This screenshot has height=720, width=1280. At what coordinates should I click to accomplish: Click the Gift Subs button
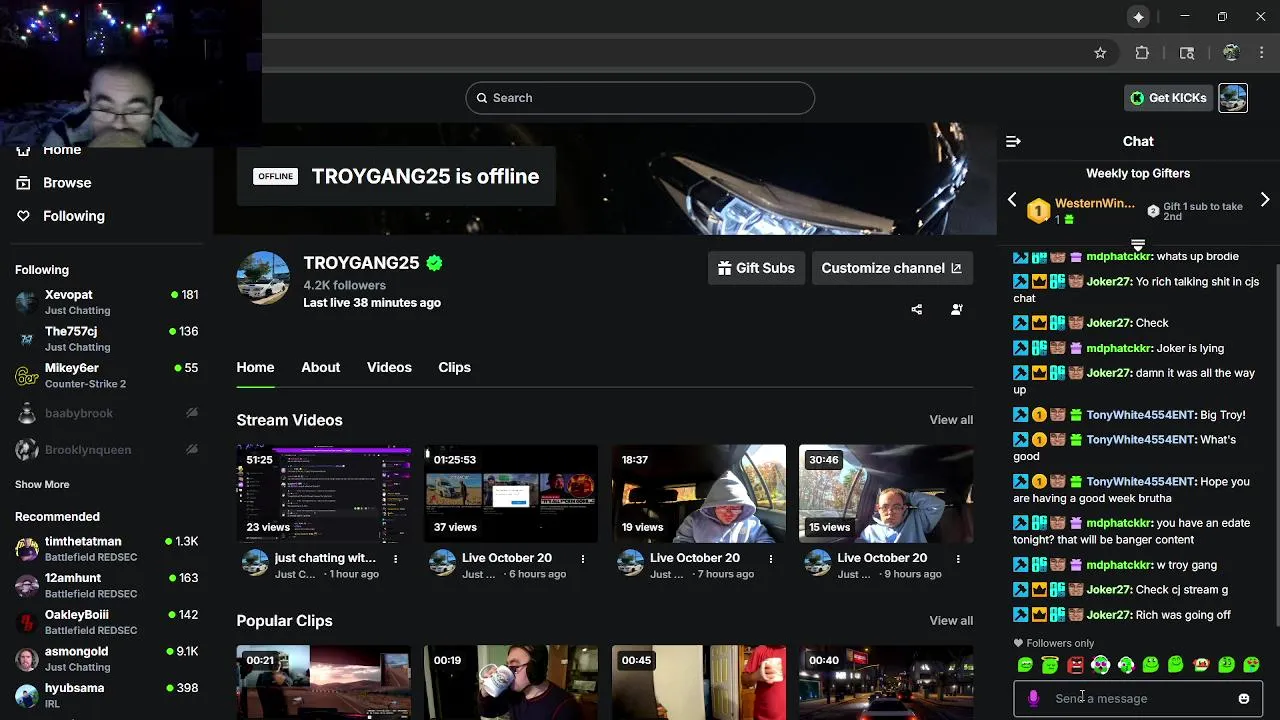(x=757, y=268)
